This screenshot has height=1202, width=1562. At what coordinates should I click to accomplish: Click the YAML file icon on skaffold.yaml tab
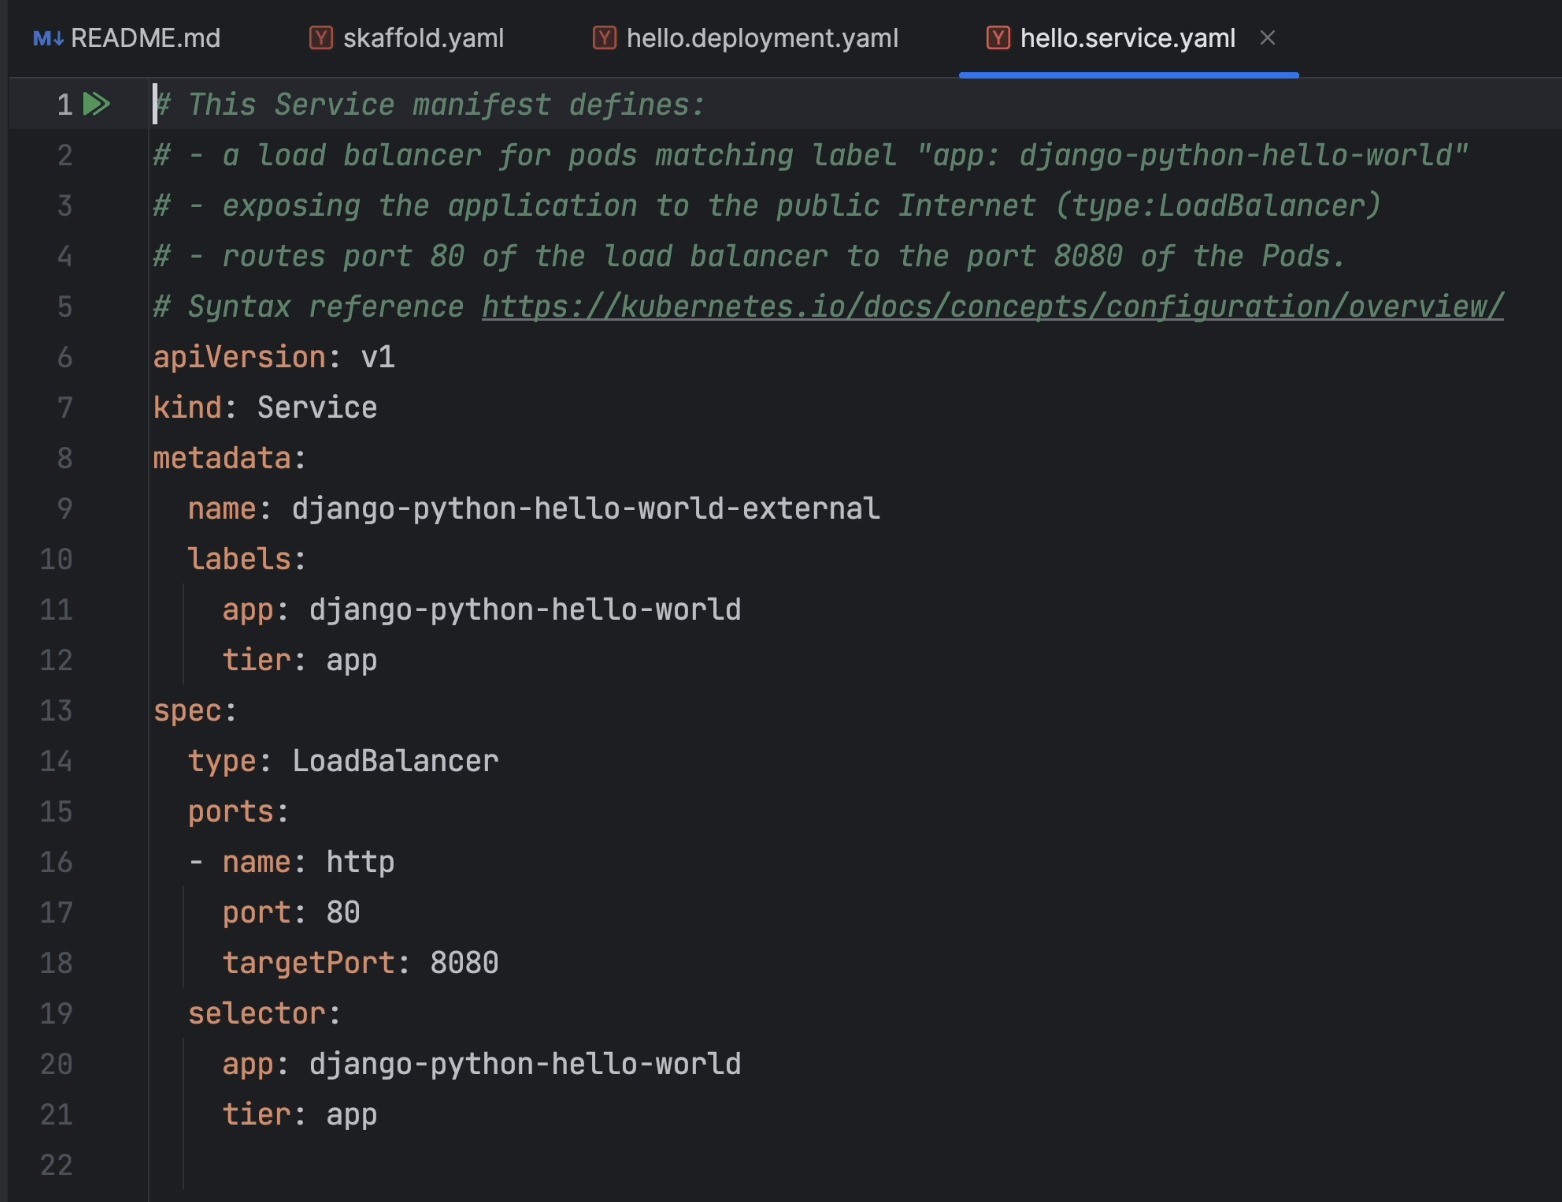(x=321, y=38)
